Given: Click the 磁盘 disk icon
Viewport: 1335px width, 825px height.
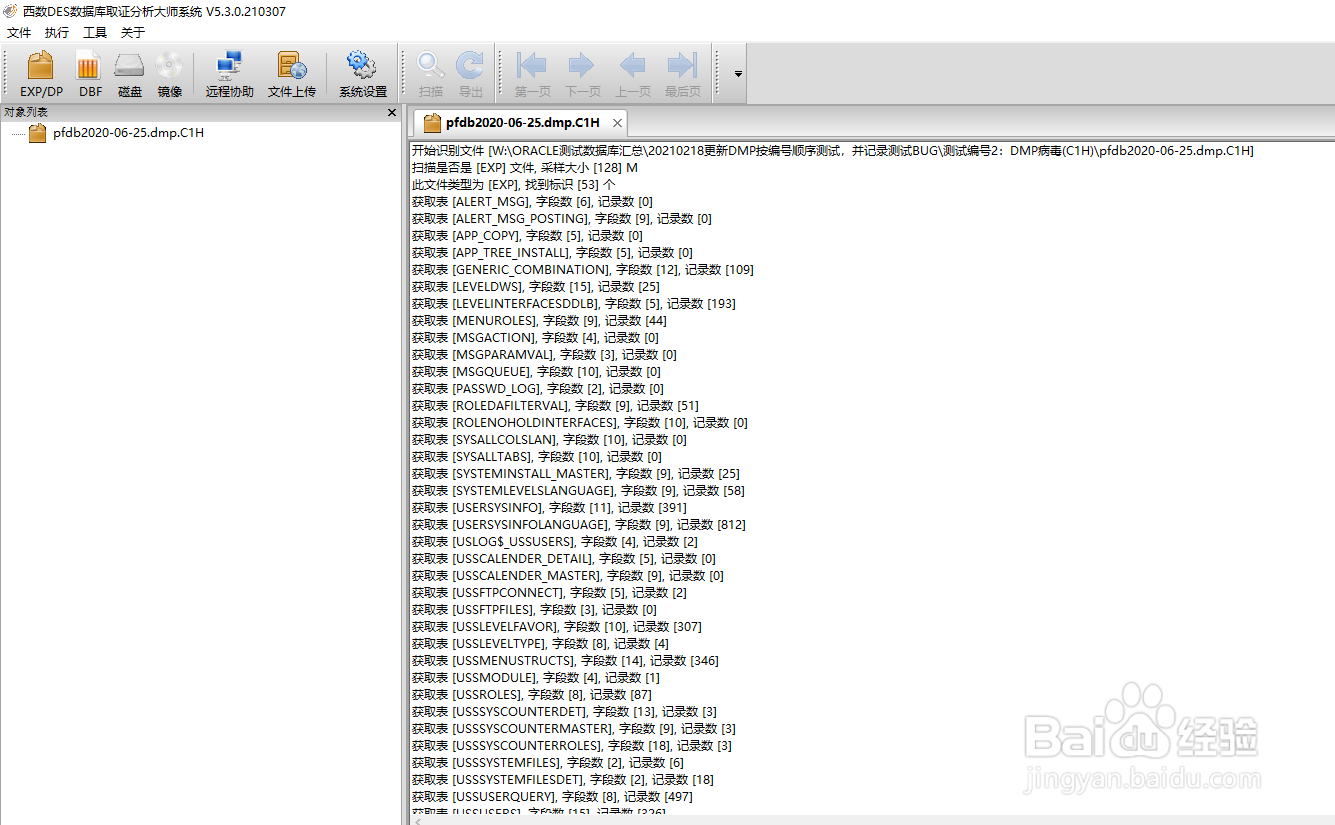Looking at the screenshot, I should point(130,74).
